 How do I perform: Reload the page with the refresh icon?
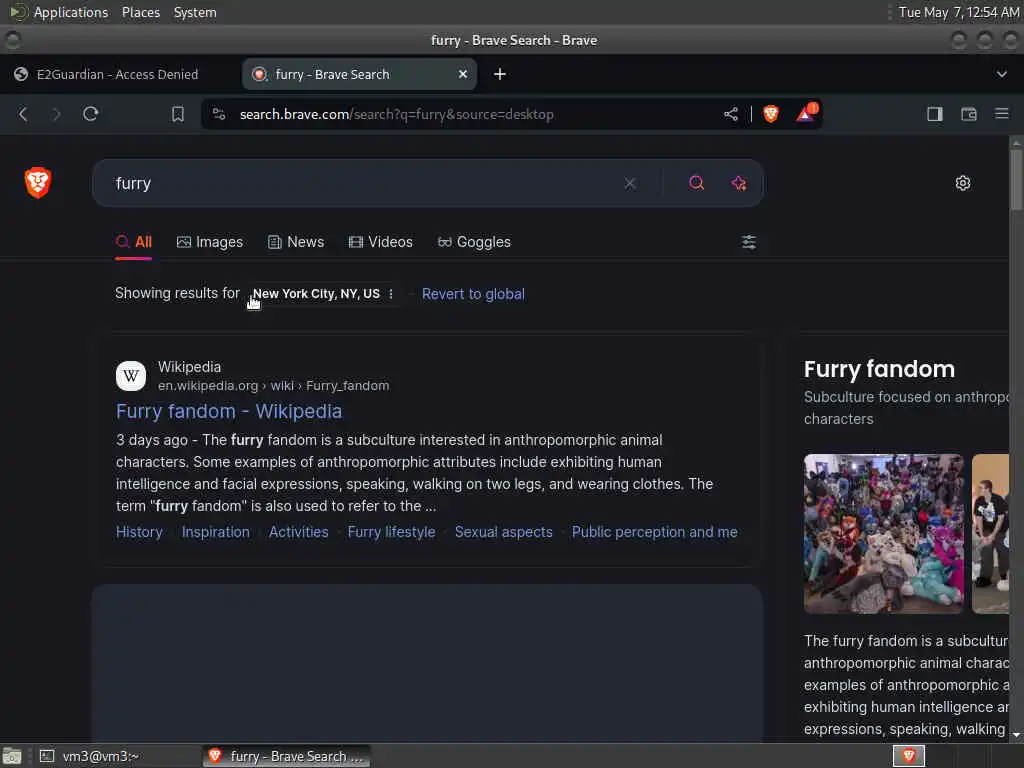click(x=91, y=114)
